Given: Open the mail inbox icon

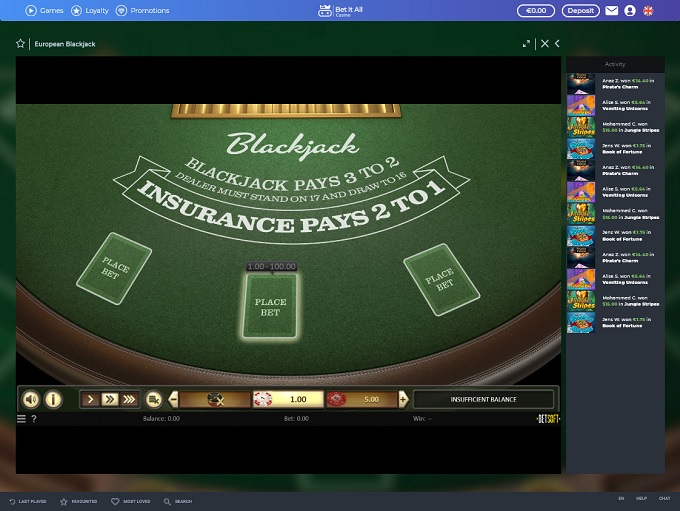Looking at the screenshot, I should point(612,11).
